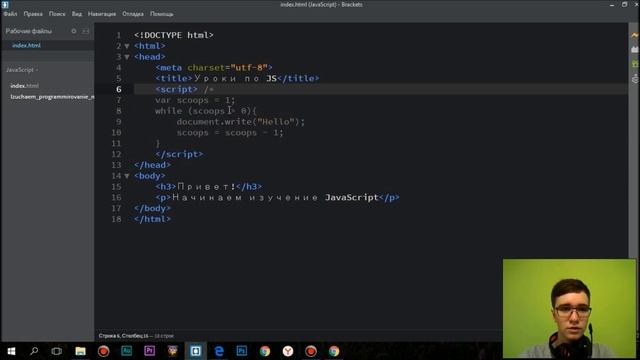This screenshot has width=640, height=360.
Task: Click the opening <script> tag on line 6
Action: (176, 89)
